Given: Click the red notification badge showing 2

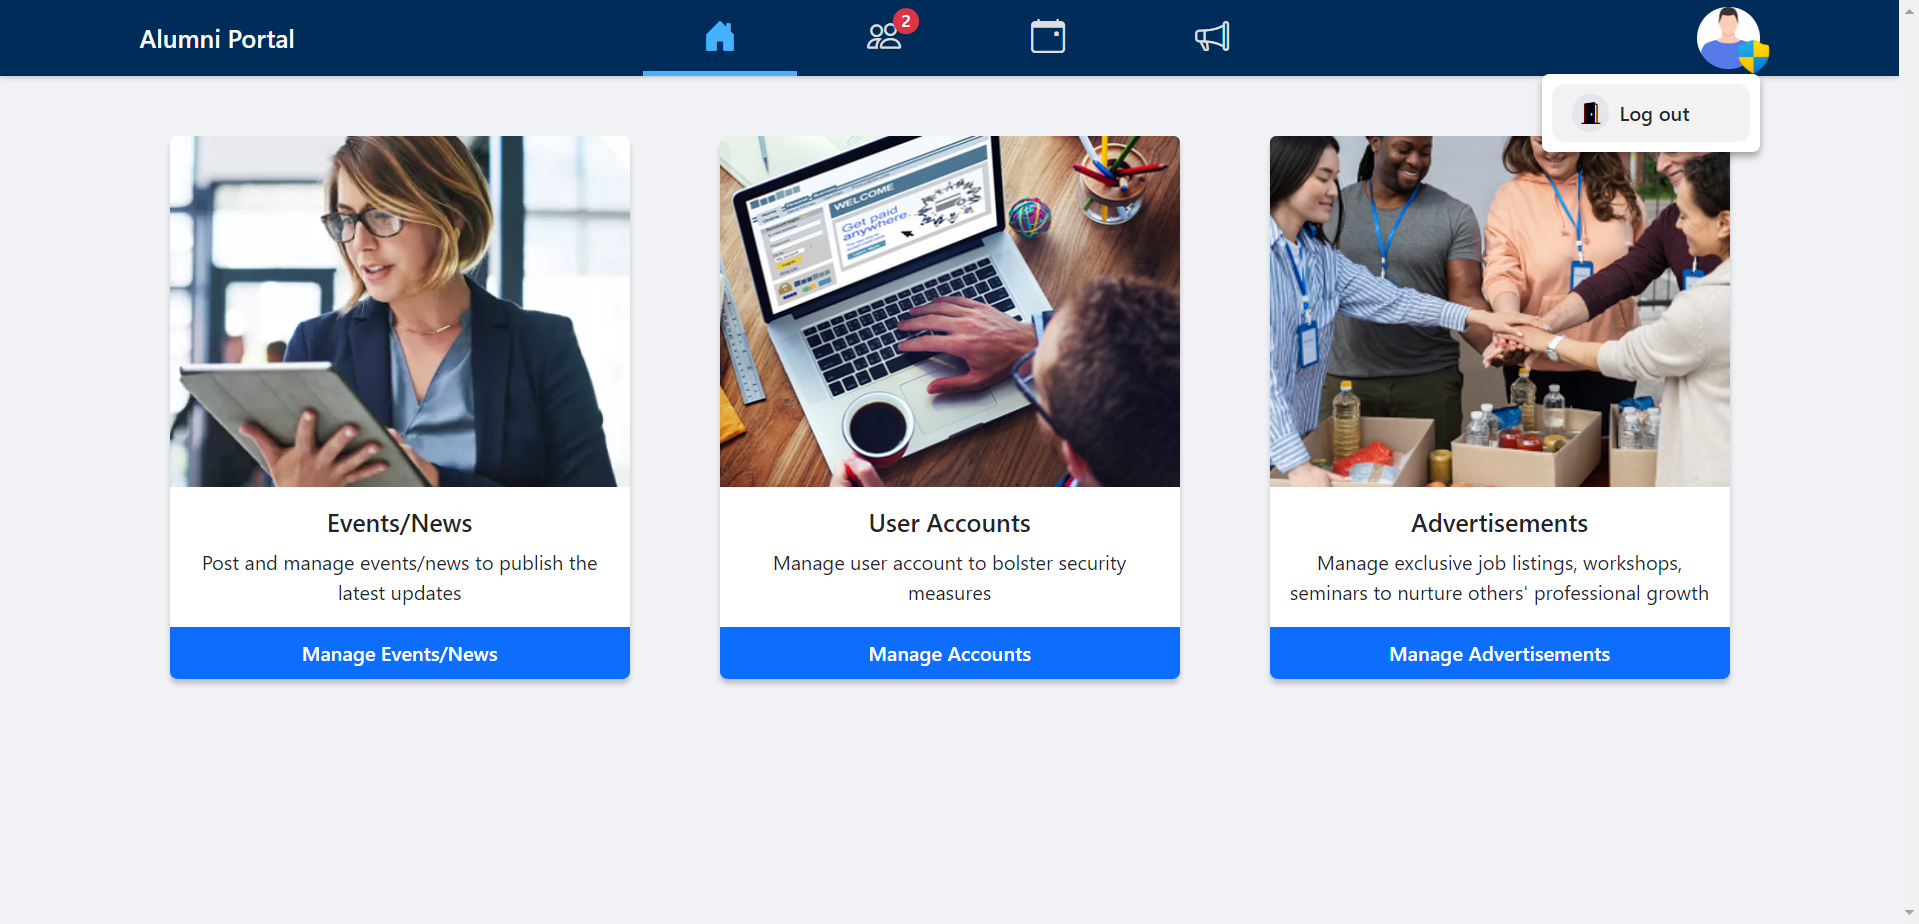Looking at the screenshot, I should click(906, 21).
